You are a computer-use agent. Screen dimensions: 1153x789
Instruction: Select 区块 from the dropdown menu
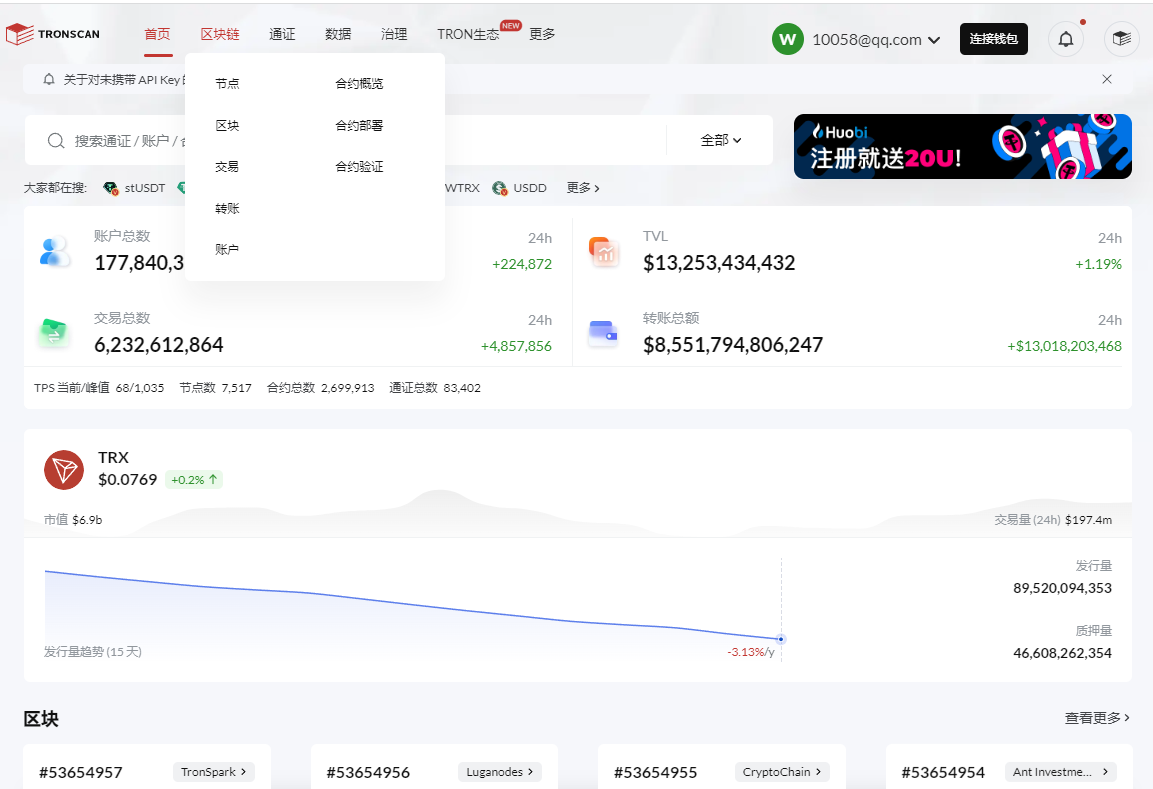point(227,126)
